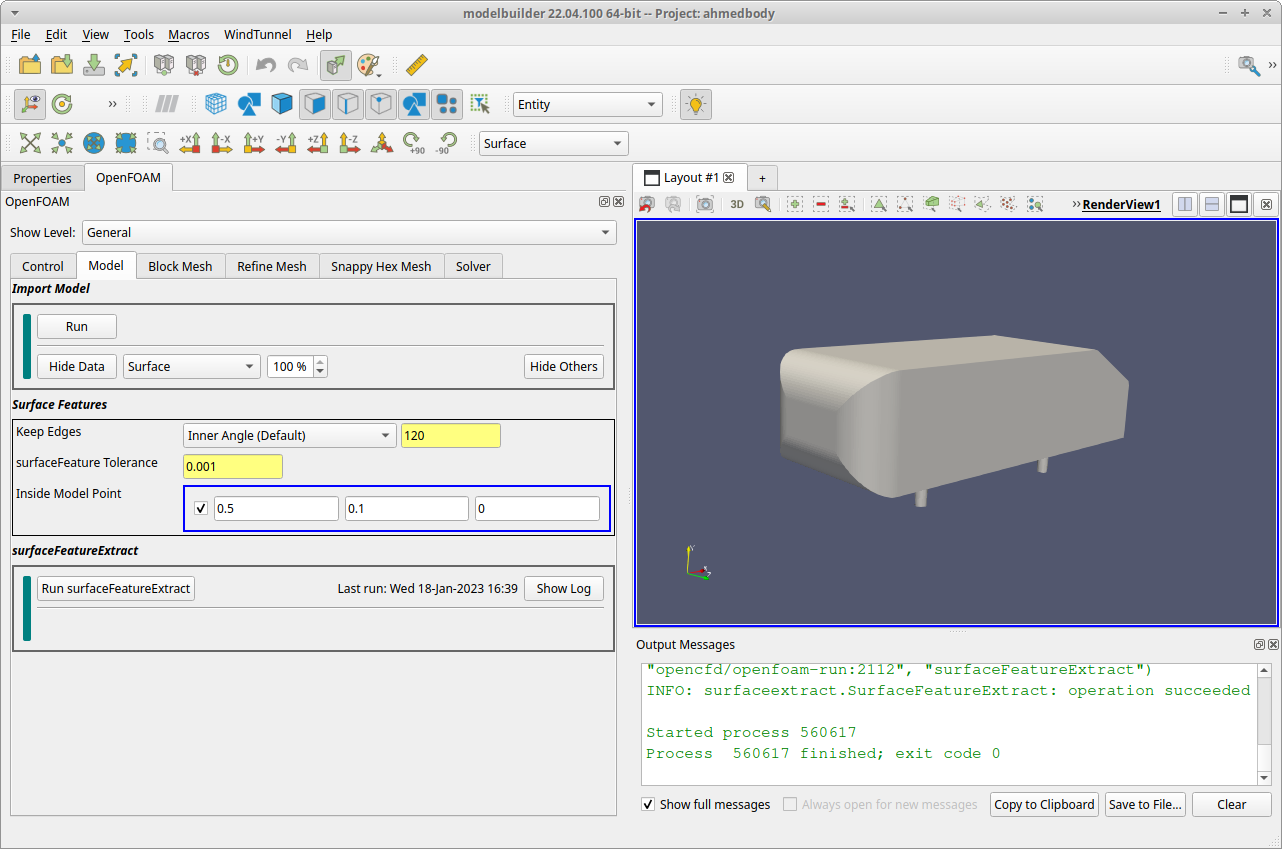Click the redo arrow icon
1282x849 pixels.
[297, 65]
